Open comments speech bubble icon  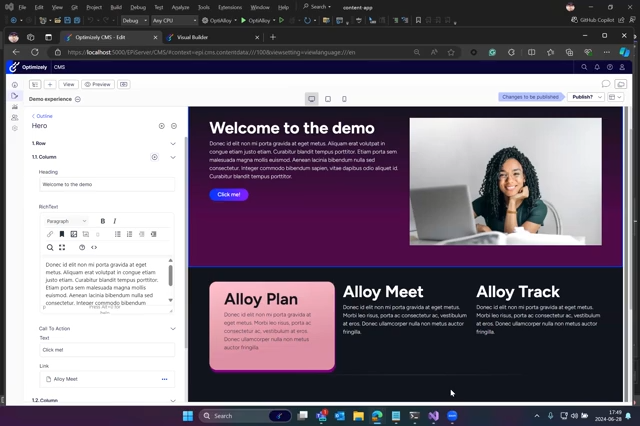(x=606, y=84)
